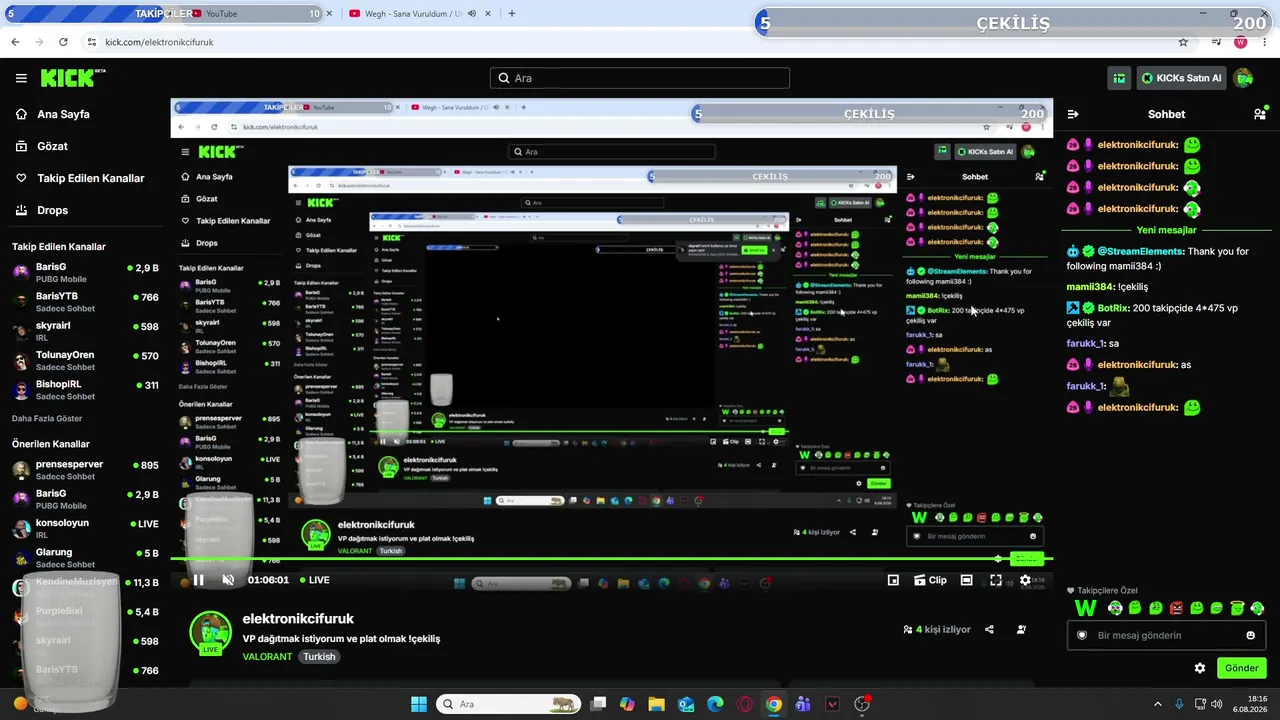Open Microsoft Edge from the taskbar
Viewport: 1280px width, 720px height.
pos(715,704)
